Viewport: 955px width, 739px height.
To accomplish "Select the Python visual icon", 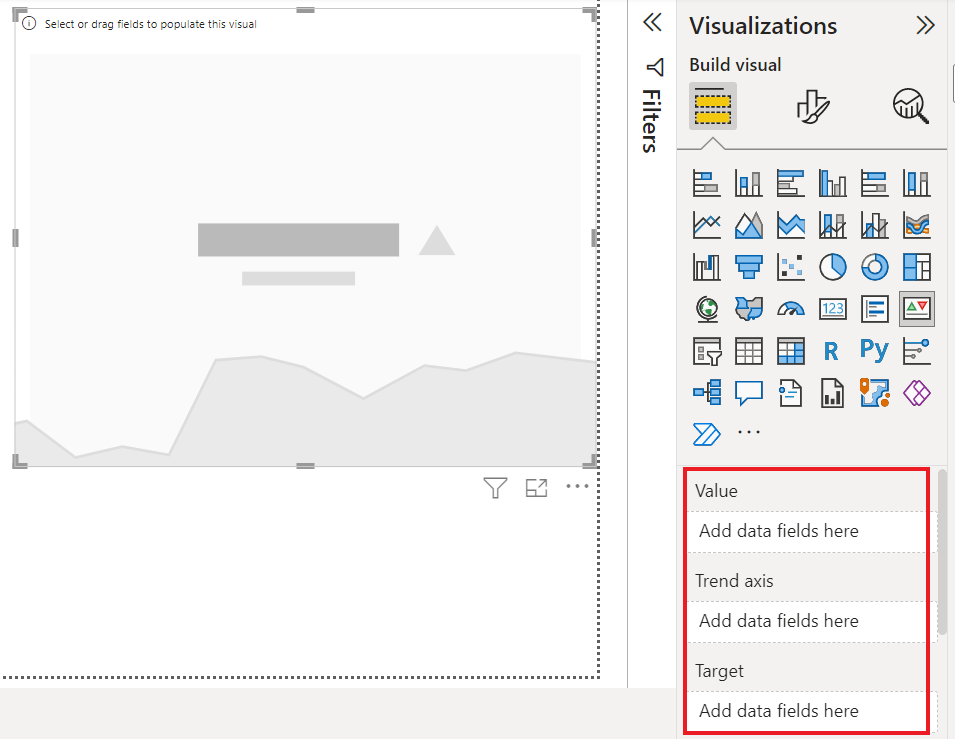I will click(875, 351).
